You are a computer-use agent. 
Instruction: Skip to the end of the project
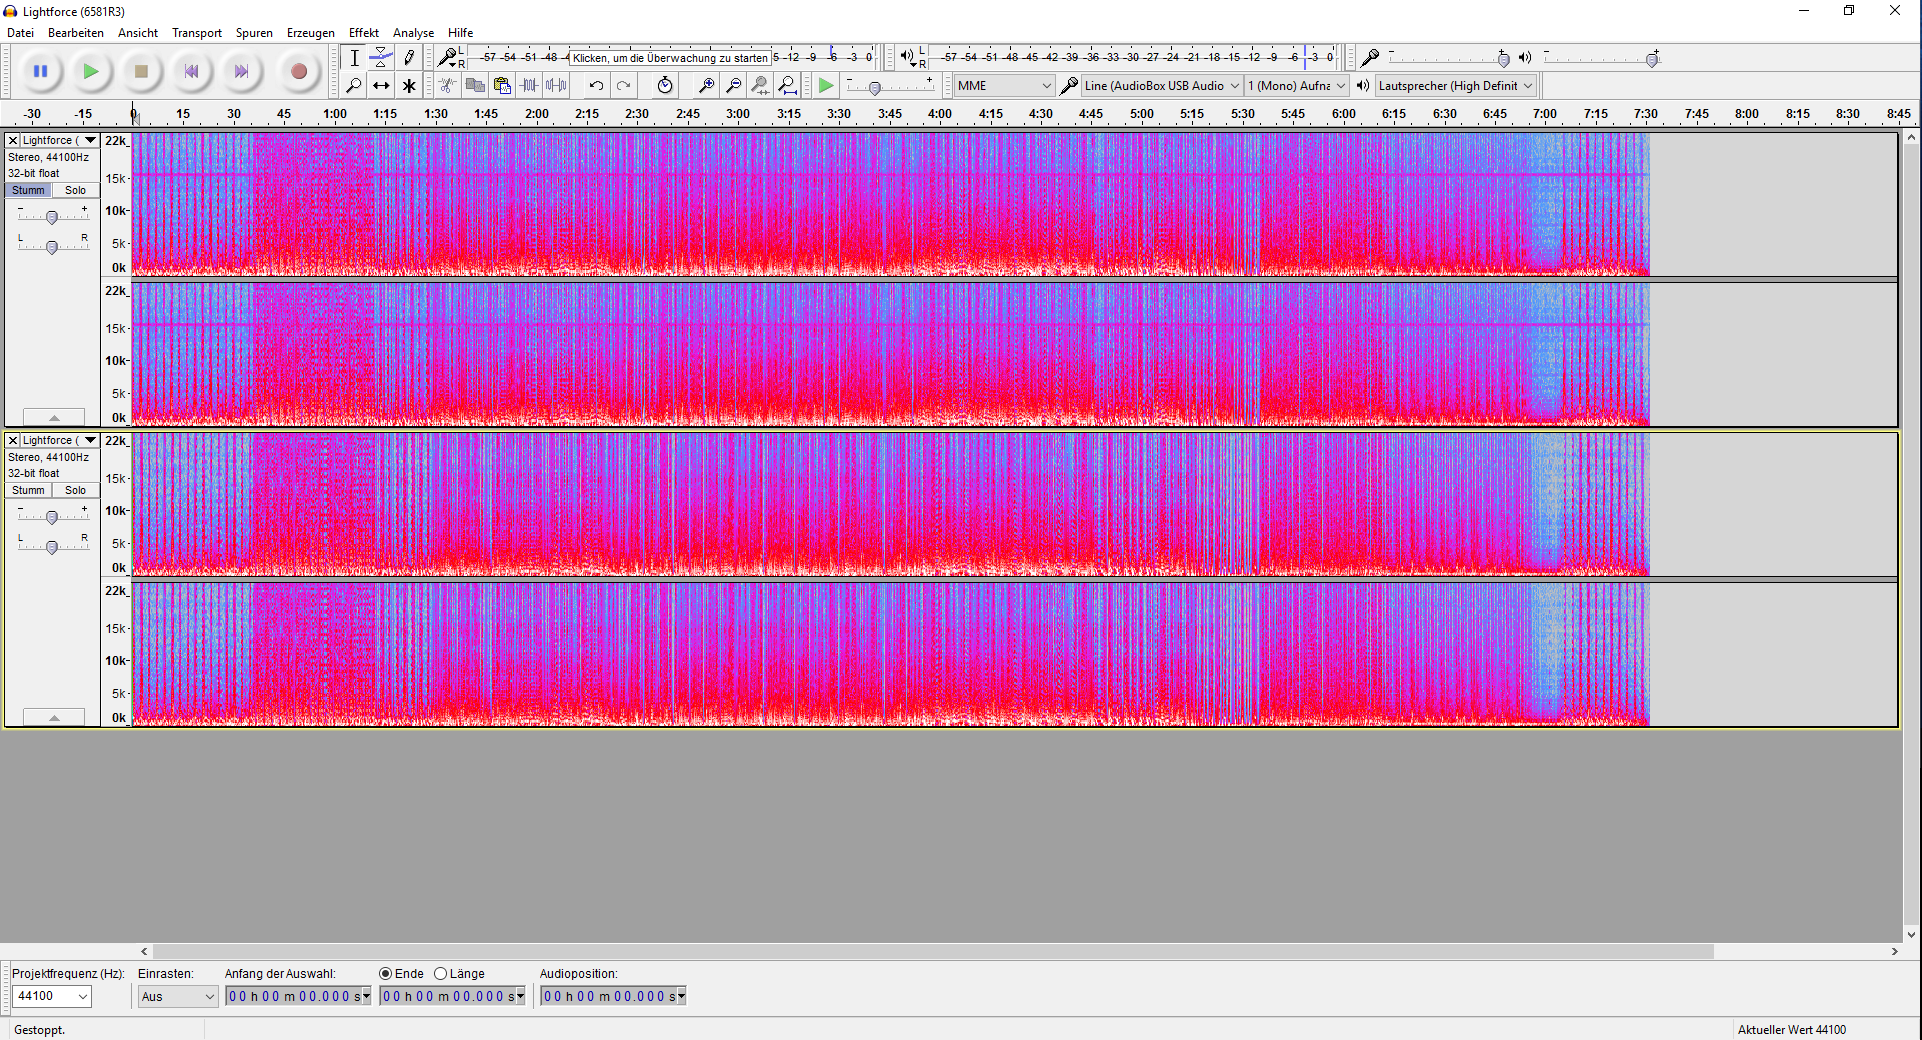tap(241, 71)
